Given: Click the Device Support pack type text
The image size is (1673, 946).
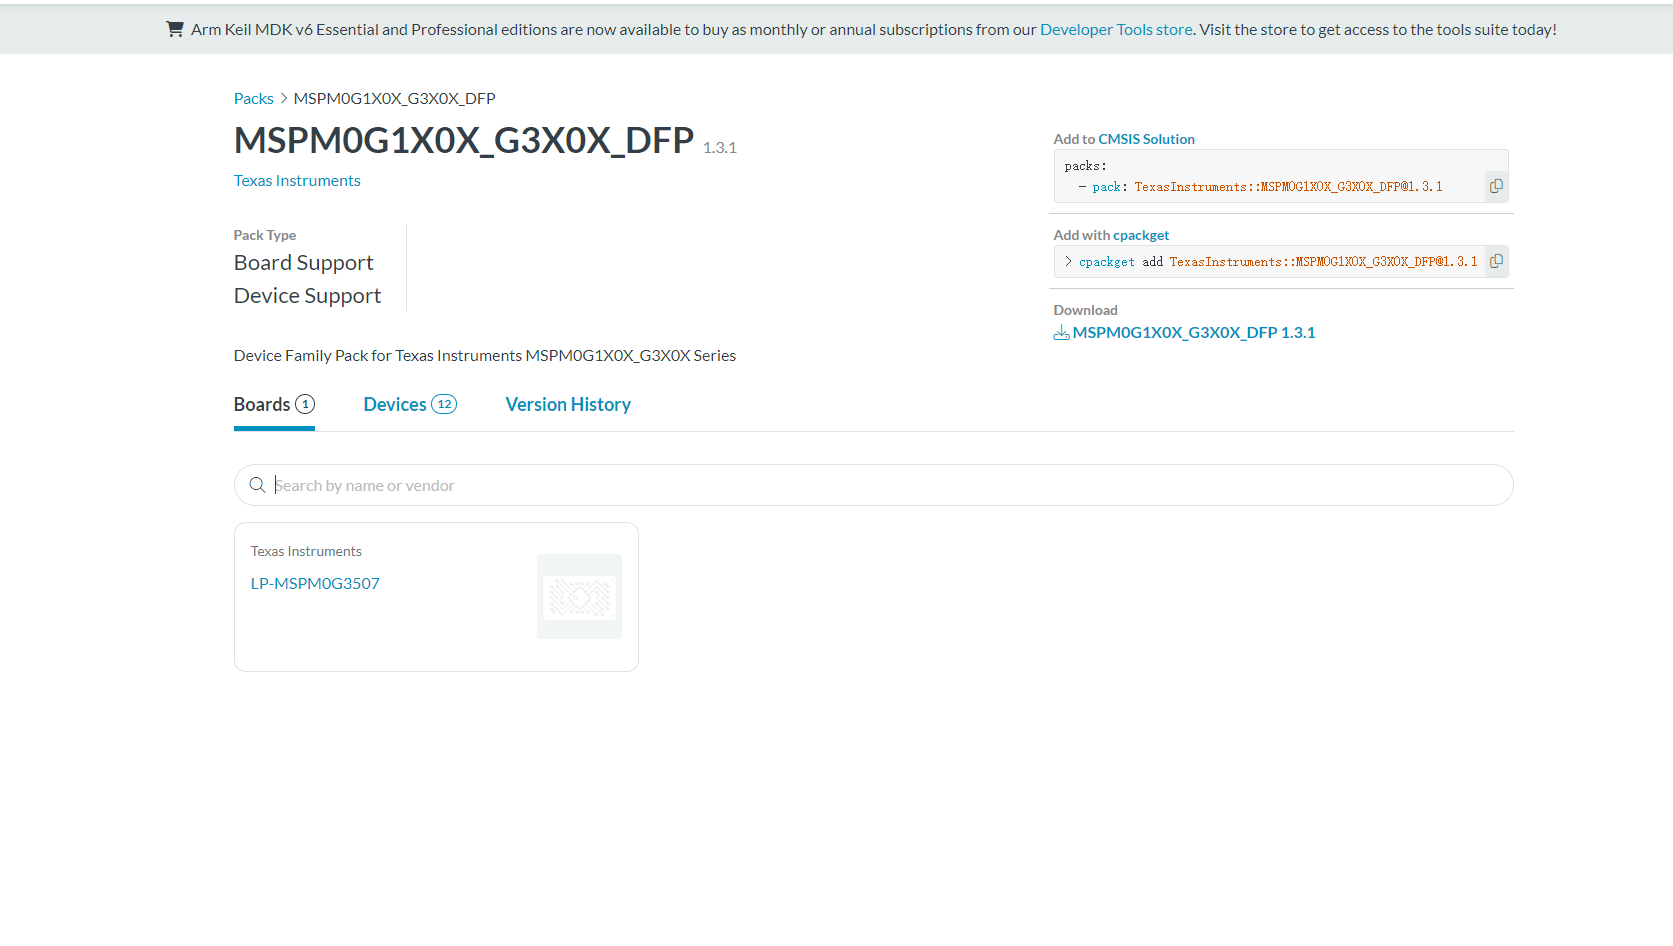Looking at the screenshot, I should (307, 295).
